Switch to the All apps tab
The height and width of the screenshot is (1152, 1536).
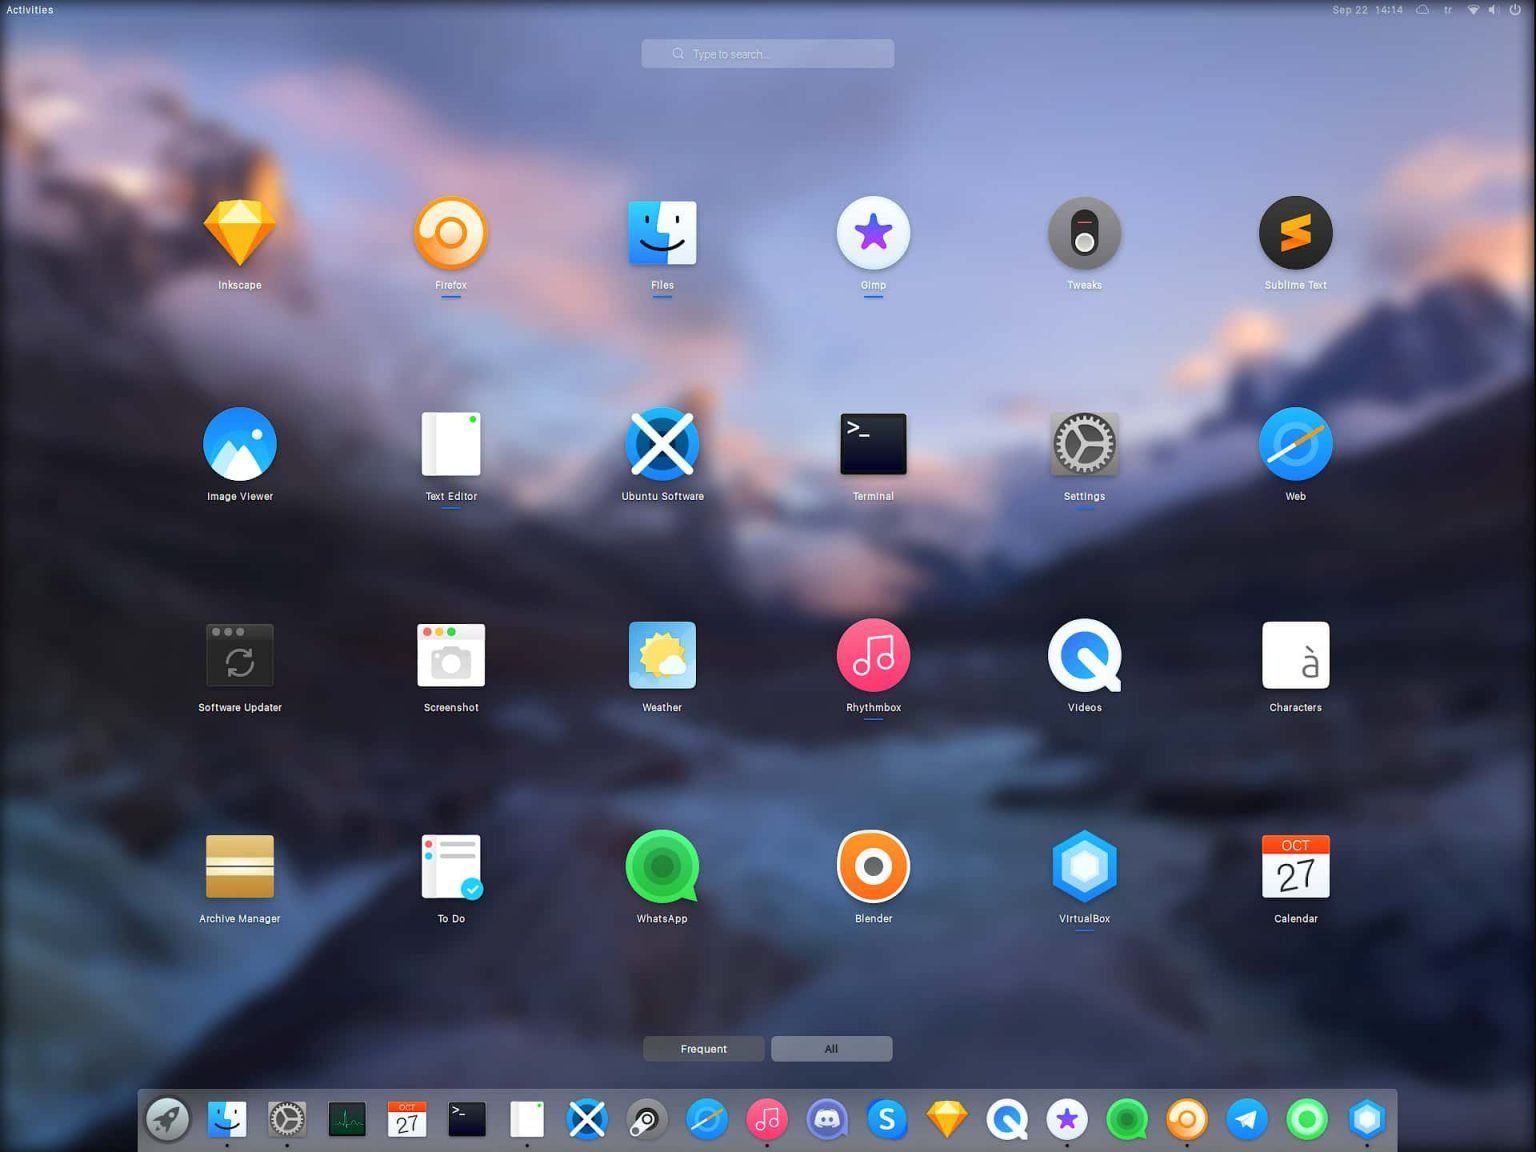[x=831, y=1049]
